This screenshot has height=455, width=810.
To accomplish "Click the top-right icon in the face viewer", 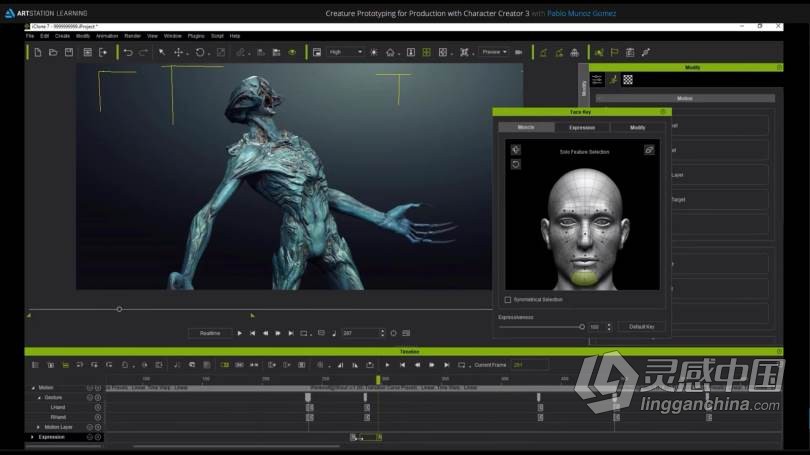I will (x=649, y=150).
